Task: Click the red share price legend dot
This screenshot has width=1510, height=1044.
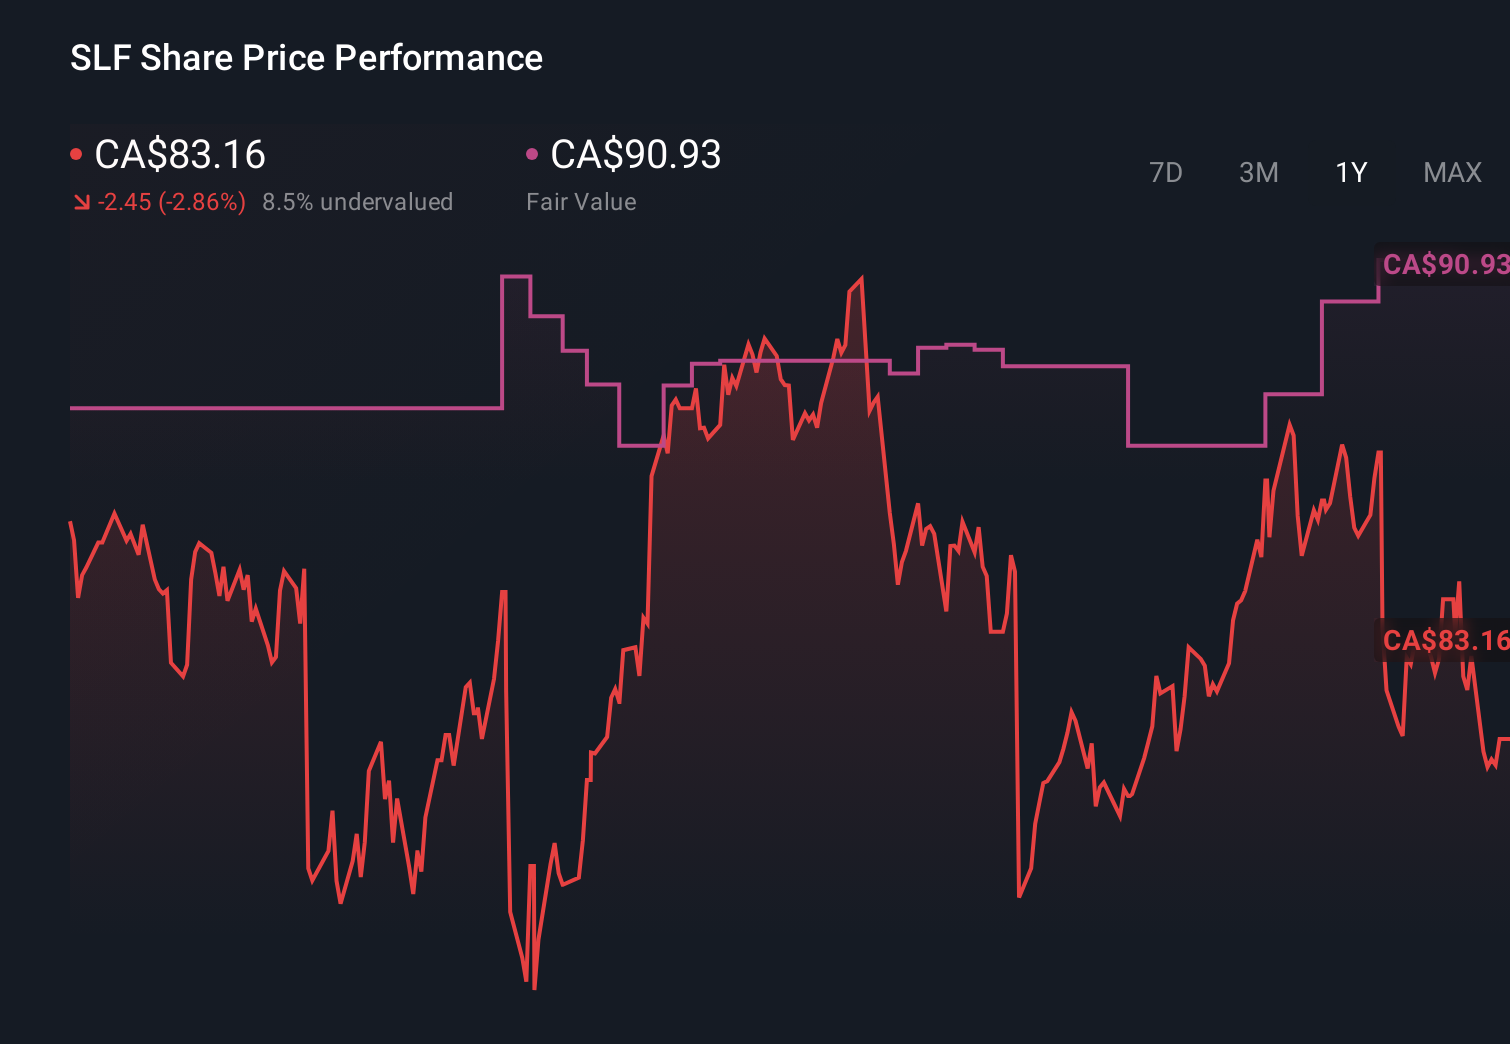Action: pos(76,155)
